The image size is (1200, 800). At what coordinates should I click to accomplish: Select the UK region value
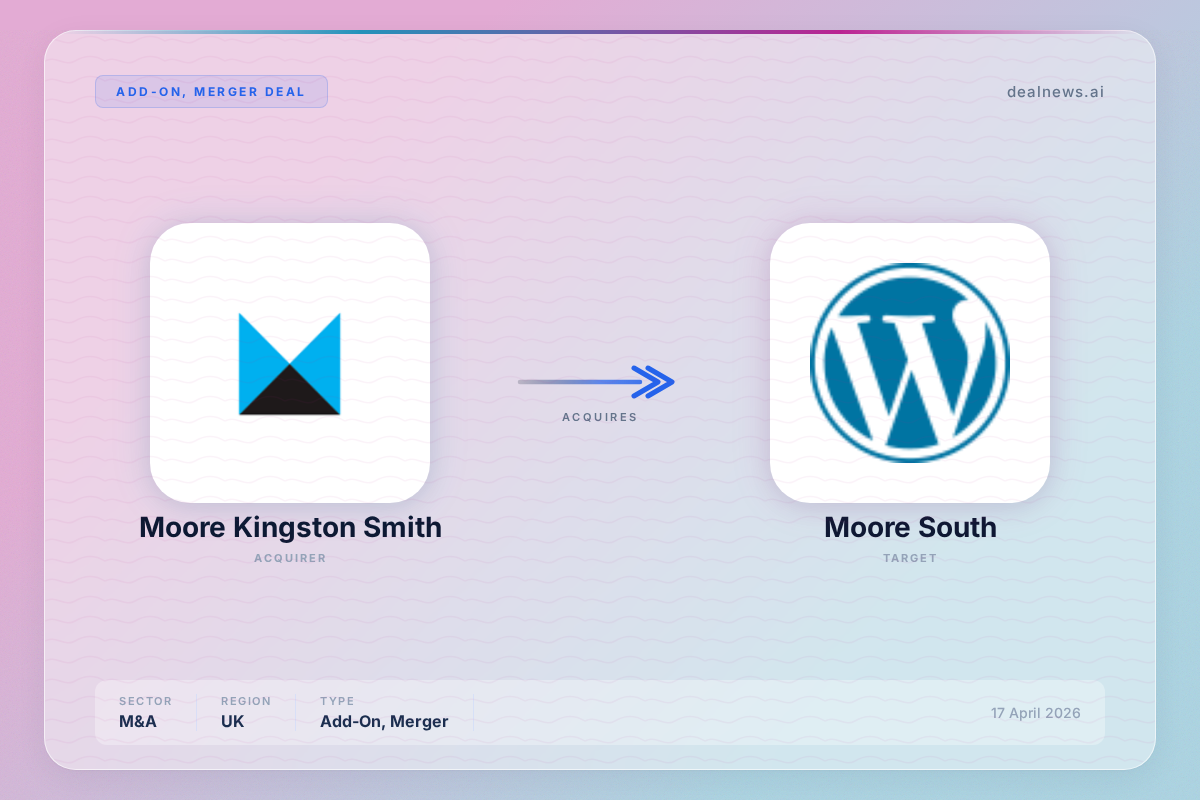coord(232,721)
